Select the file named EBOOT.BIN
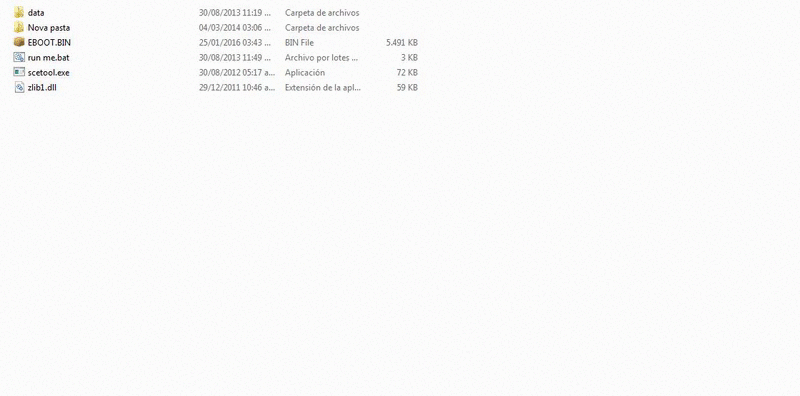Image resolution: width=800 pixels, height=396 pixels. (x=49, y=42)
